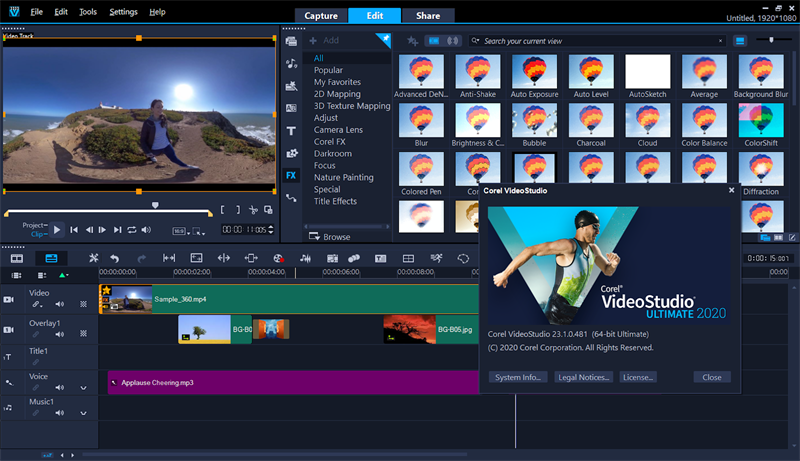Mute the Video track audio
The width and height of the screenshot is (800, 461).
(x=59, y=304)
